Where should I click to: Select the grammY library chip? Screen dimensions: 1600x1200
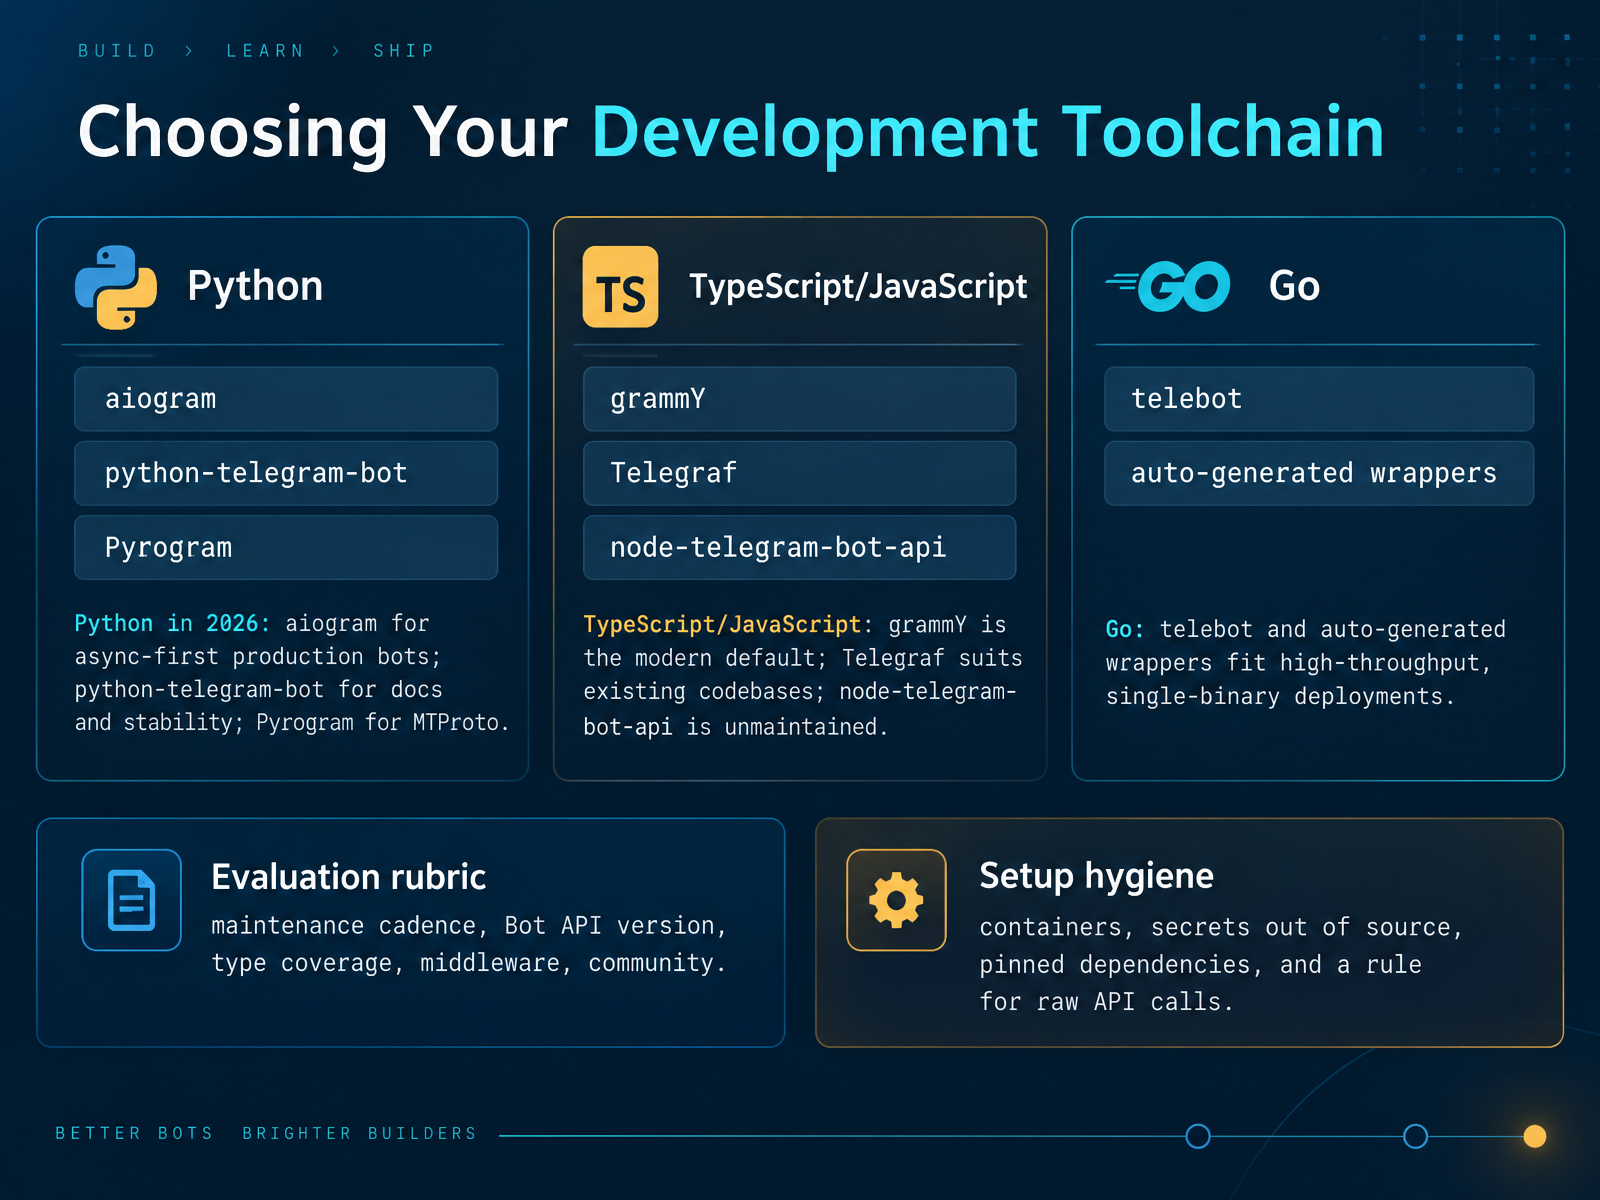tap(800, 399)
